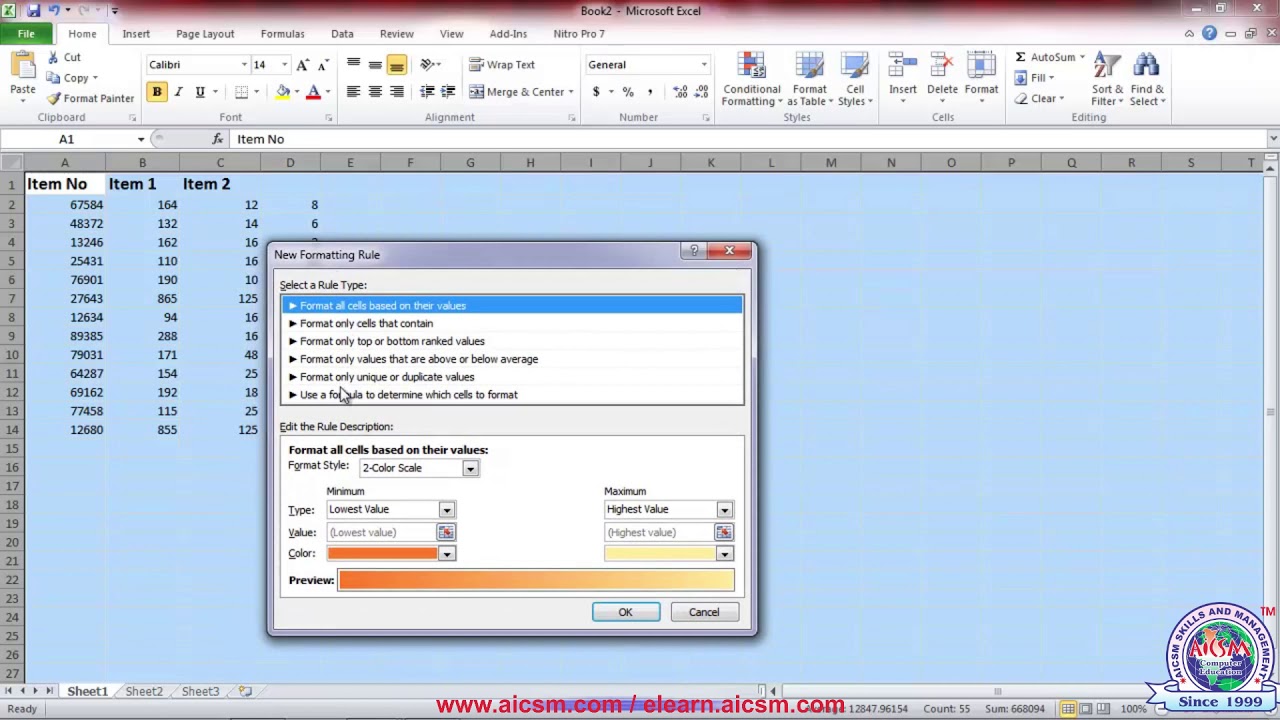
Task: Click the formula bar showing Item No
Action: pos(750,139)
